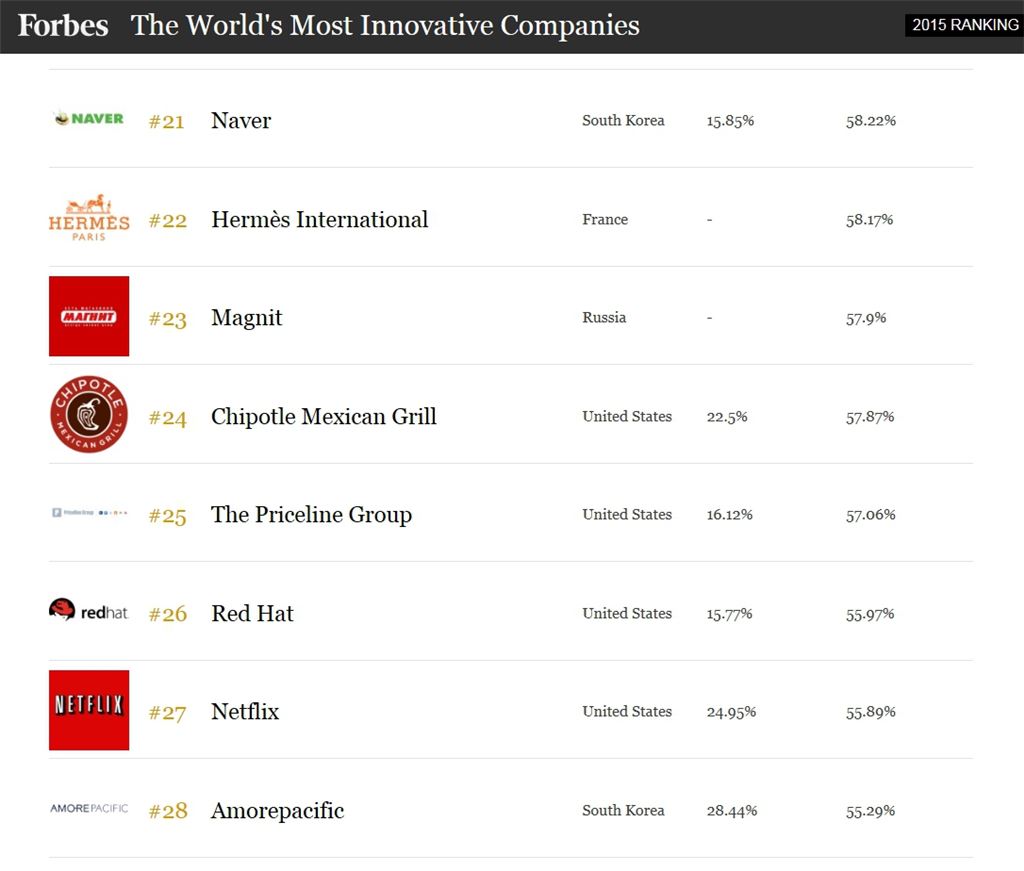This screenshot has height=871, width=1024.
Task: Click the page title heading
Action: pos(385,25)
